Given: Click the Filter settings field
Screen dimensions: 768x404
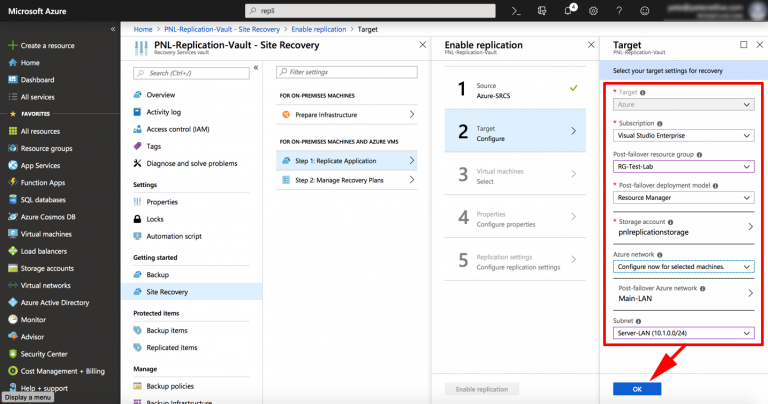Looking at the screenshot, I should [x=347, y=72].
